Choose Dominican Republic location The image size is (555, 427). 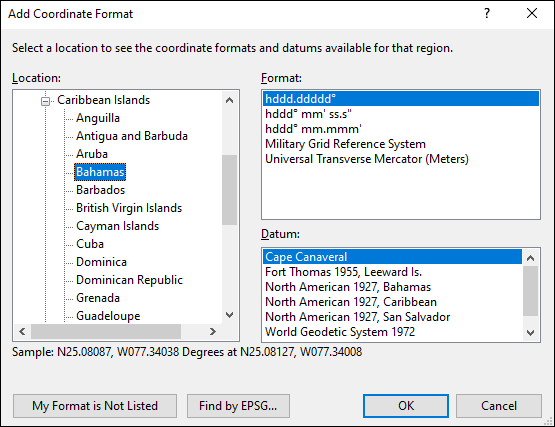[129, 280]
